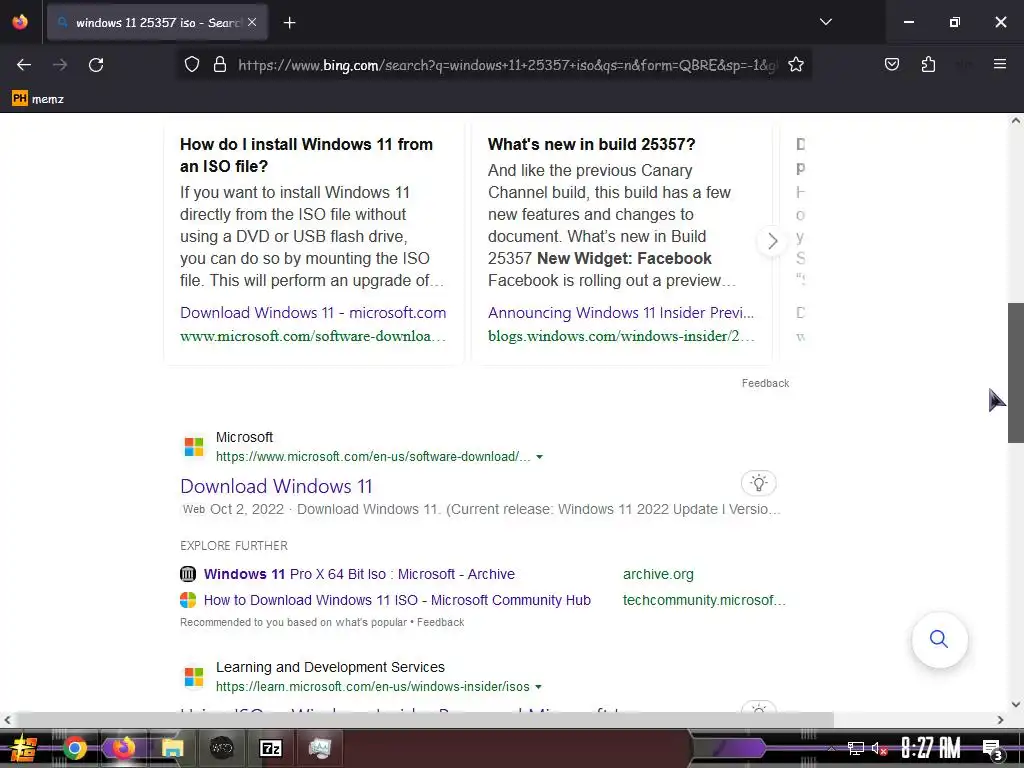
Task: Click lightbulb insights icon beside Download Windows 11
Action: (x=758, y=483)
